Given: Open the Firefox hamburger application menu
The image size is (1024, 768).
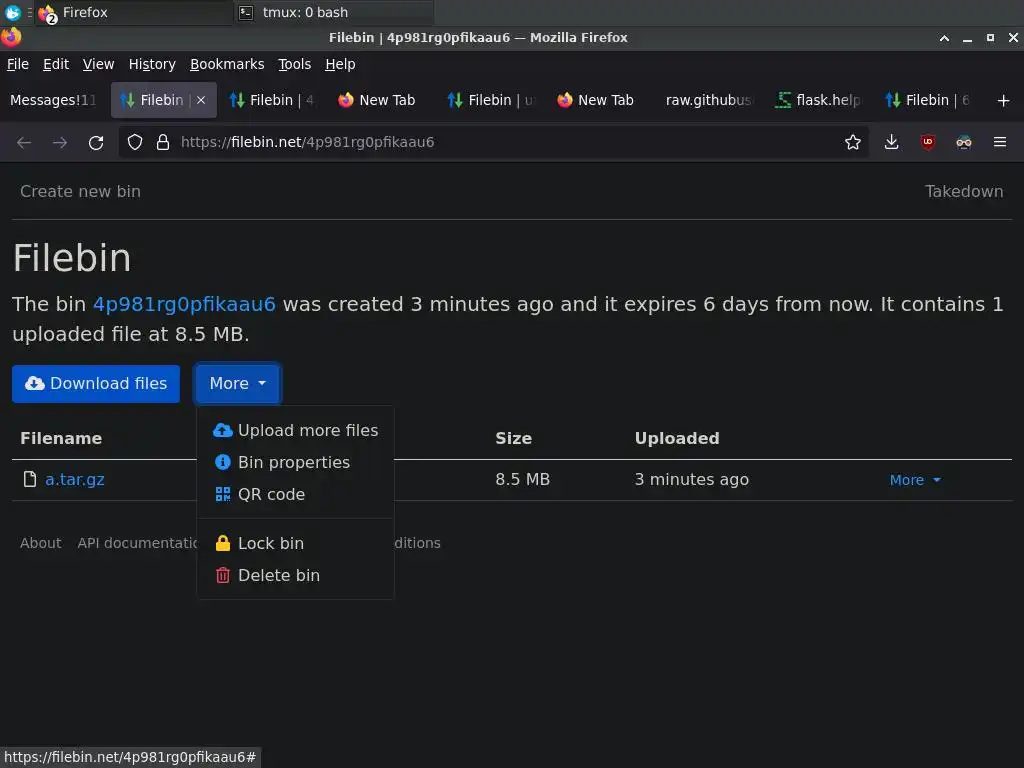Looking at the screenshot, I should click(999, 142).
